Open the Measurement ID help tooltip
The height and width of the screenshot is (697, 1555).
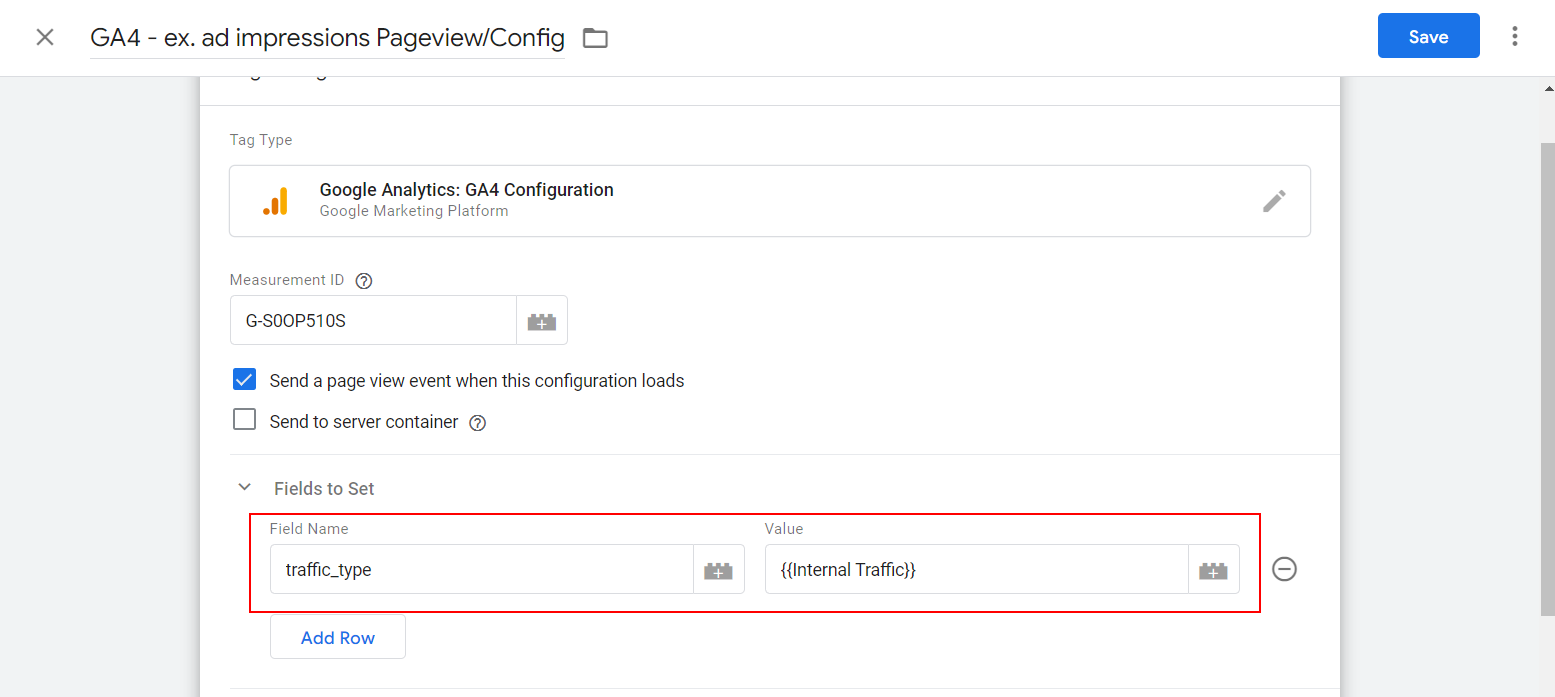[363, 280]
